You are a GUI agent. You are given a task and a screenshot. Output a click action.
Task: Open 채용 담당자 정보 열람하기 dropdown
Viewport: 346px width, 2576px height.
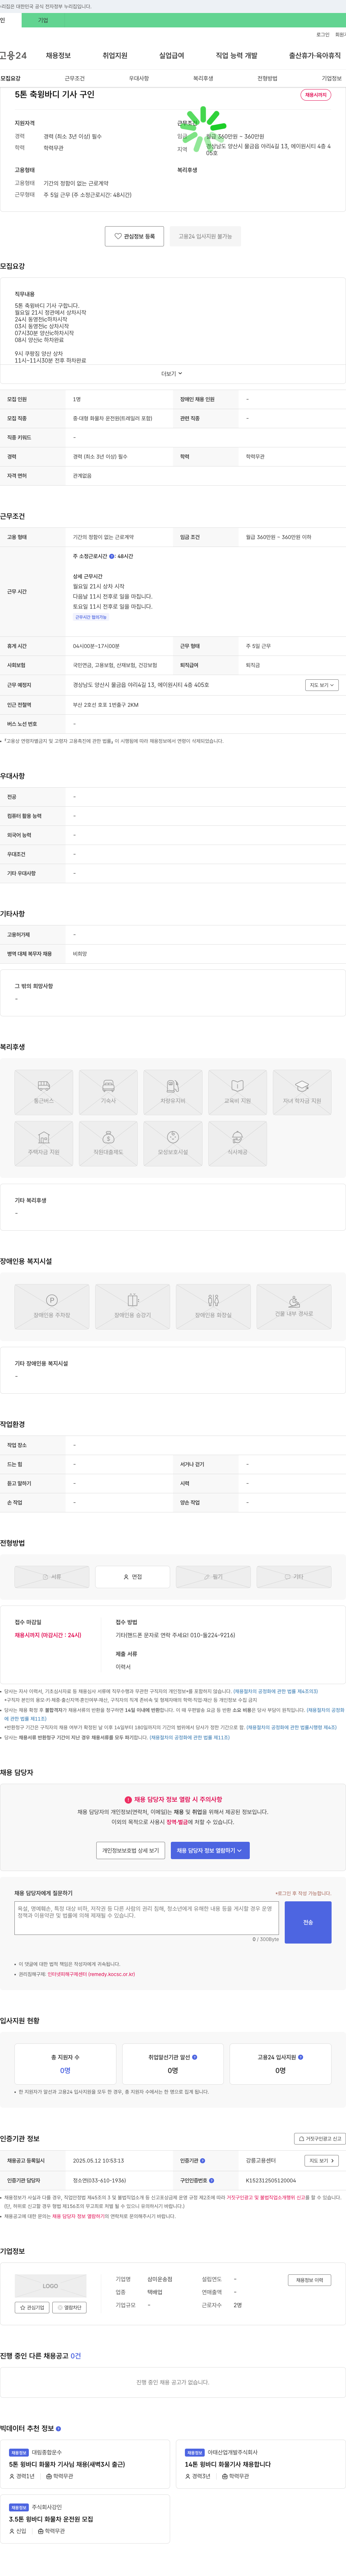tap(210, 1850)
